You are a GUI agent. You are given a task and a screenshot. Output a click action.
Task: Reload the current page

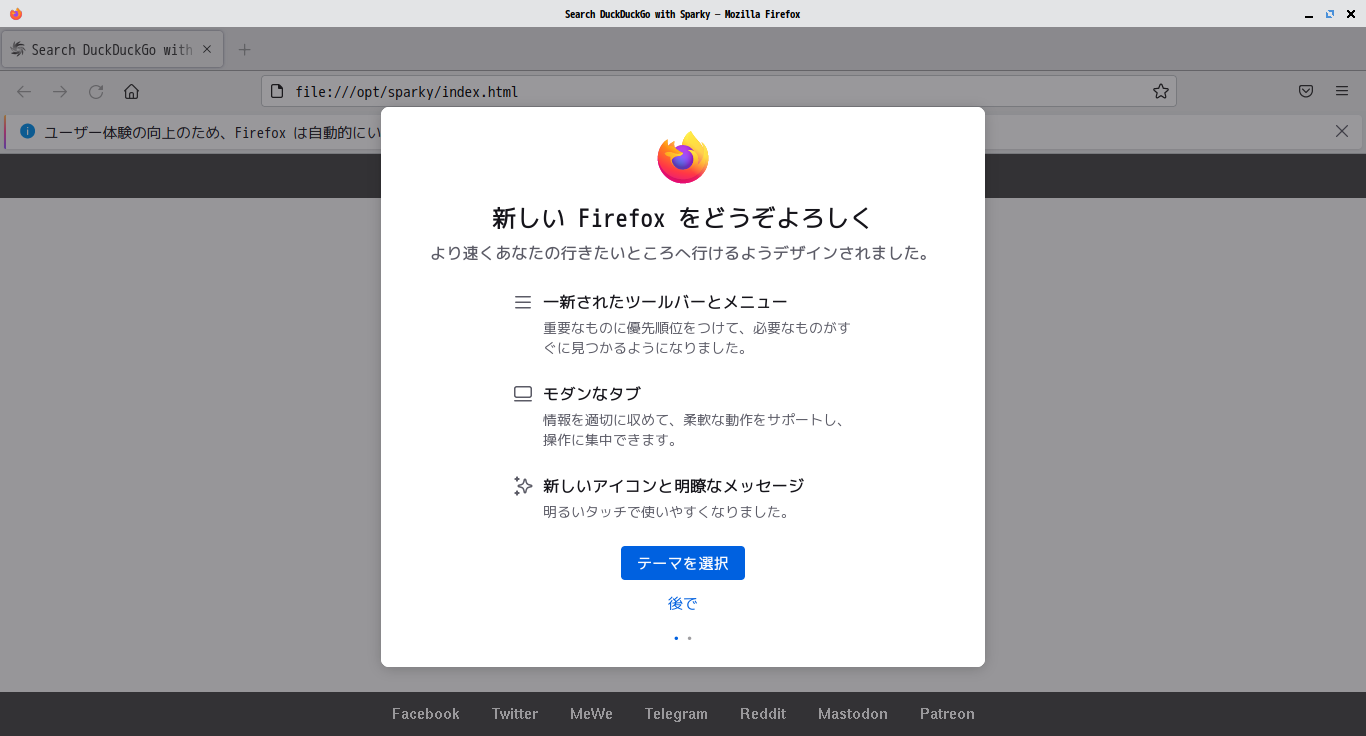(96, 92)
